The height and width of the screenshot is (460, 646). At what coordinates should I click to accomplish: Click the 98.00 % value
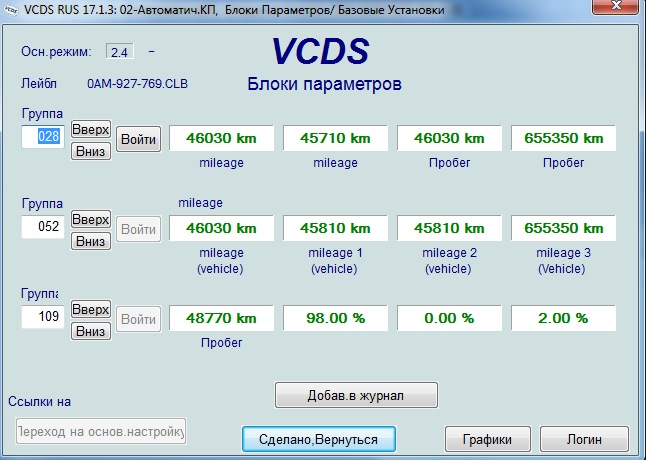[x=335, y=318]
